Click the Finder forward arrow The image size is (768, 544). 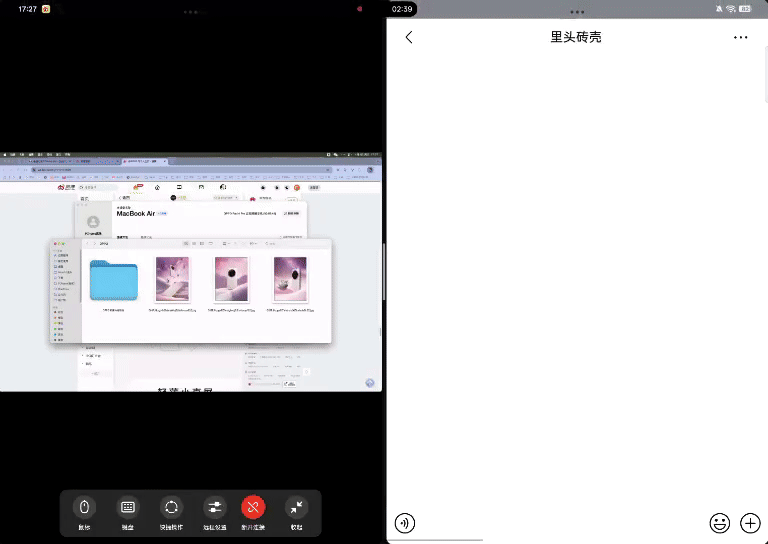[x=95, y=243]
